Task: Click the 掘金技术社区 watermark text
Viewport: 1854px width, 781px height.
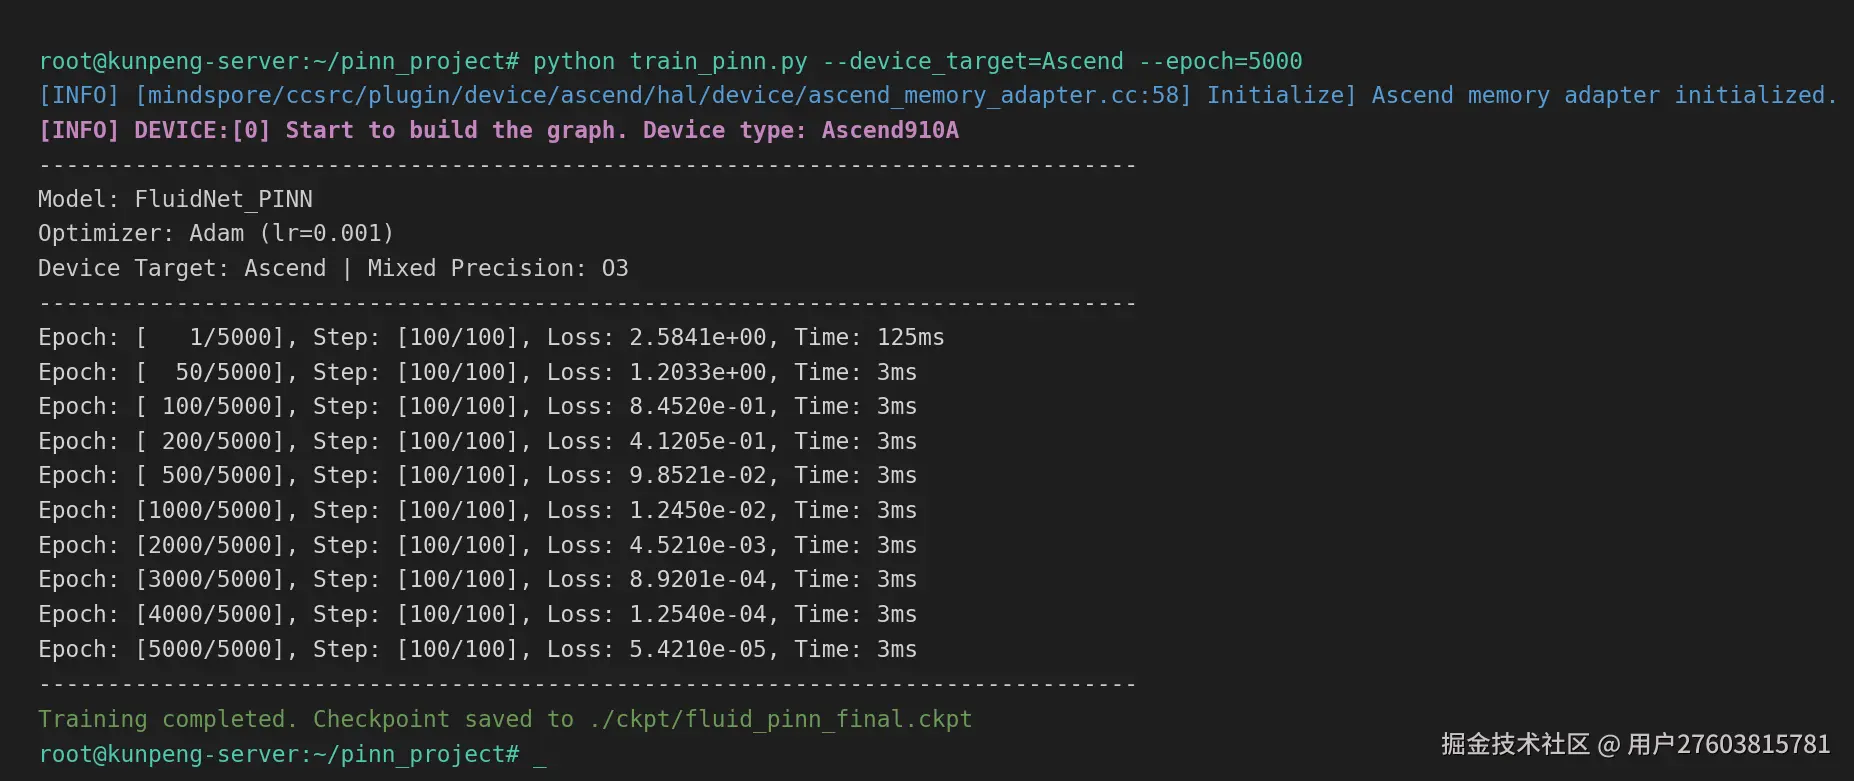Action: click(1514, 744)
